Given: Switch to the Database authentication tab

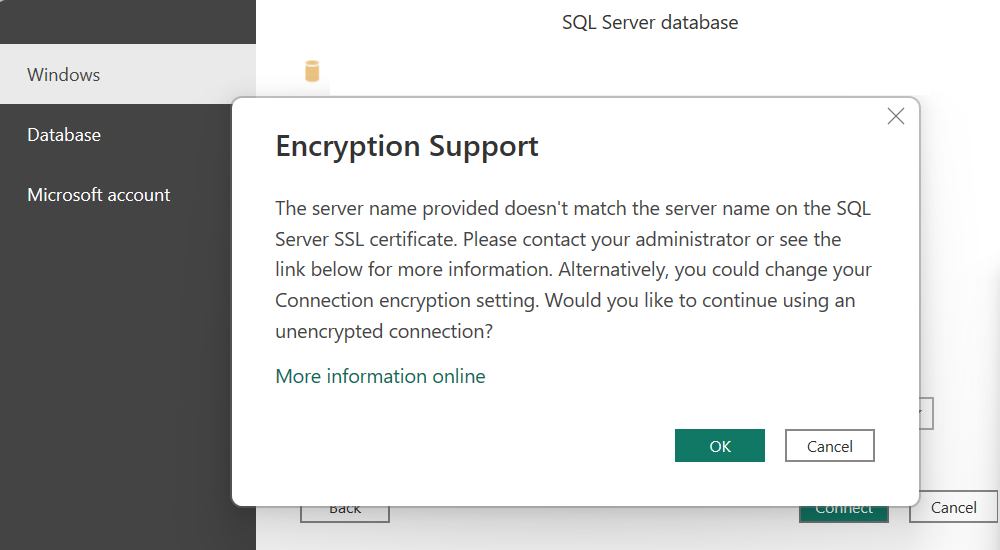Looking at the screenshot, I should pos(64,135).
